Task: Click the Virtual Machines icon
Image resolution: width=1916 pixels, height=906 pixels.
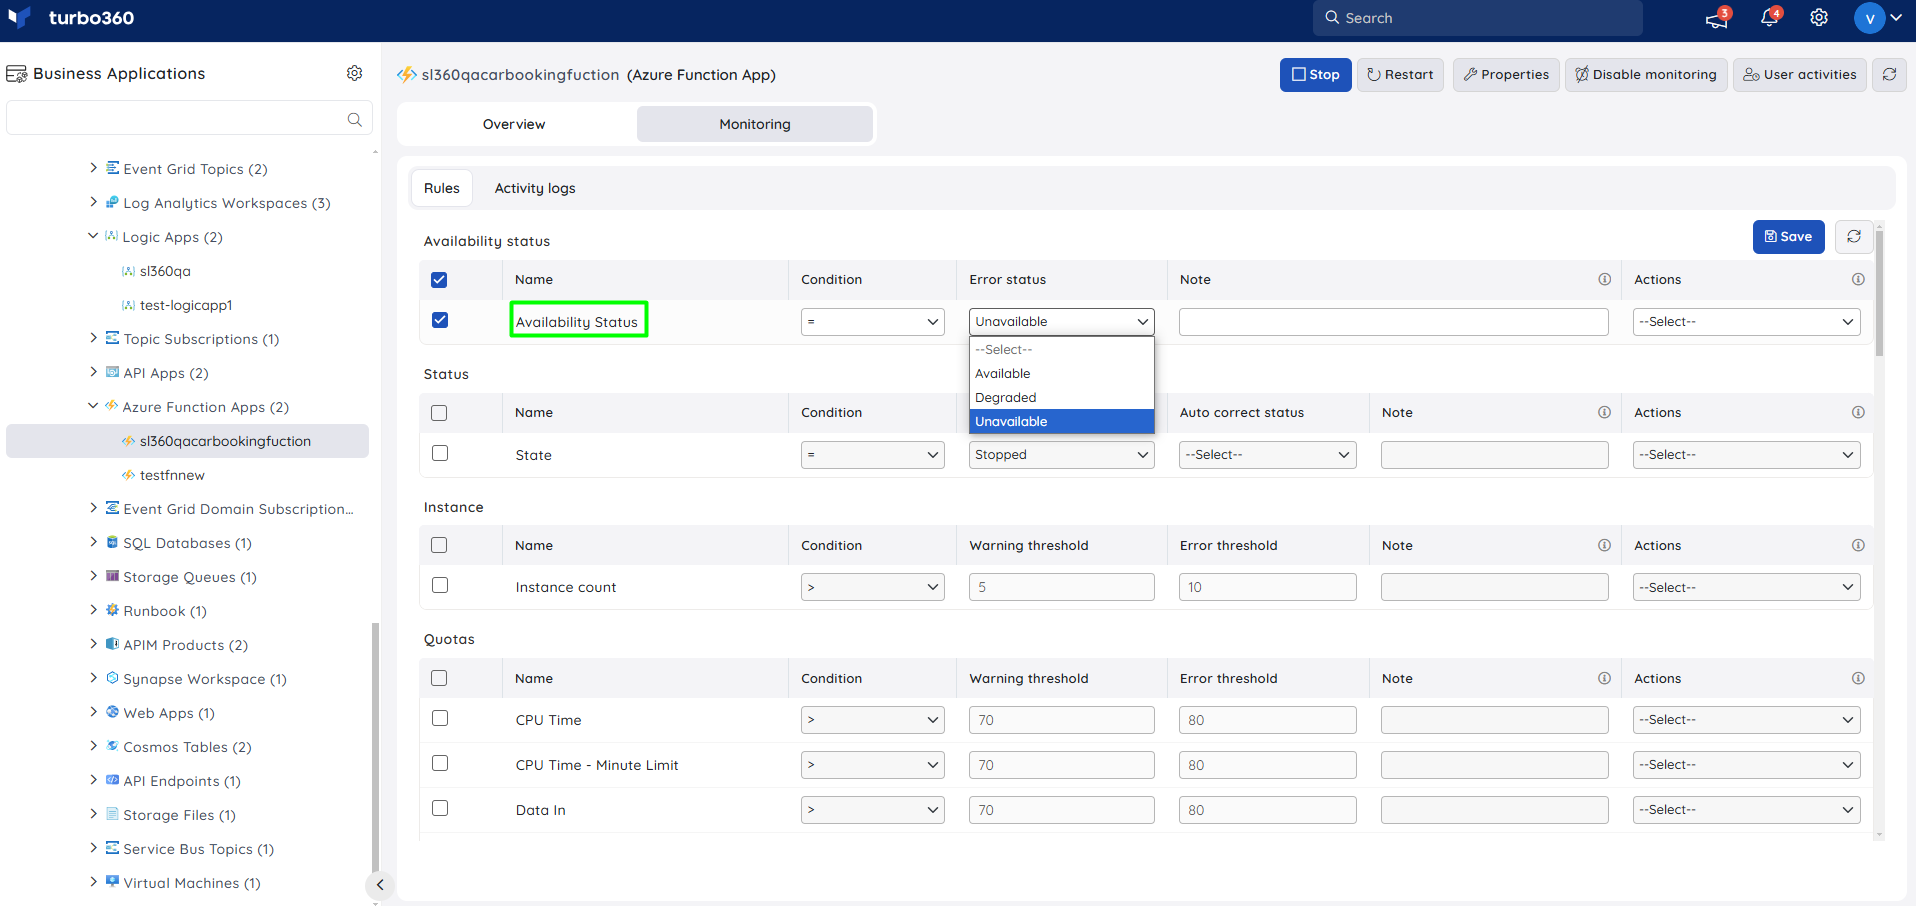Action: [x=112, y=882]
